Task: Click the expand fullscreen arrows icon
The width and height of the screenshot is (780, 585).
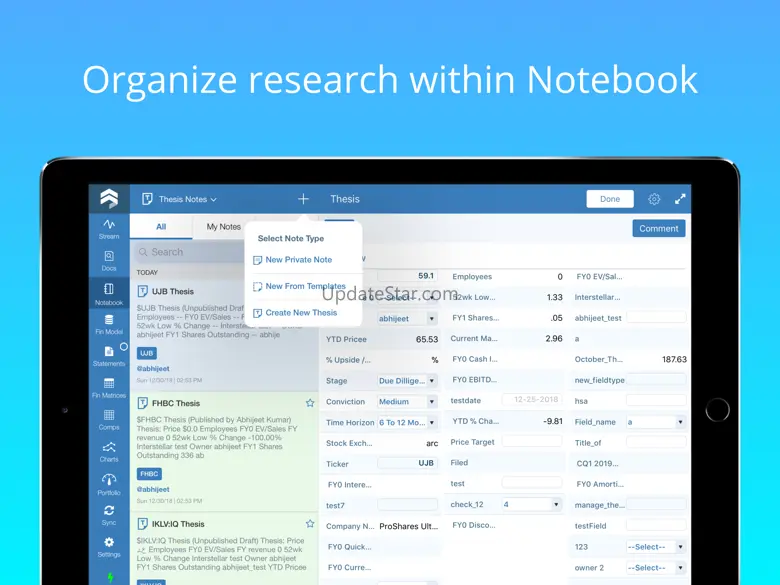Action: click(x=680, y=199)
